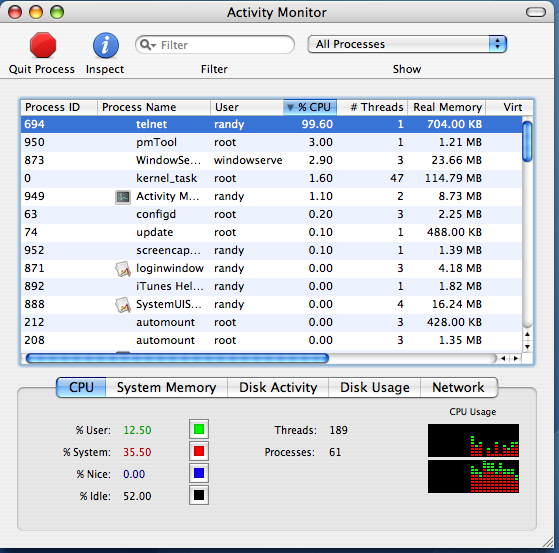Select automount row with PID 208
Screen dimensions: 559x553
271,340
